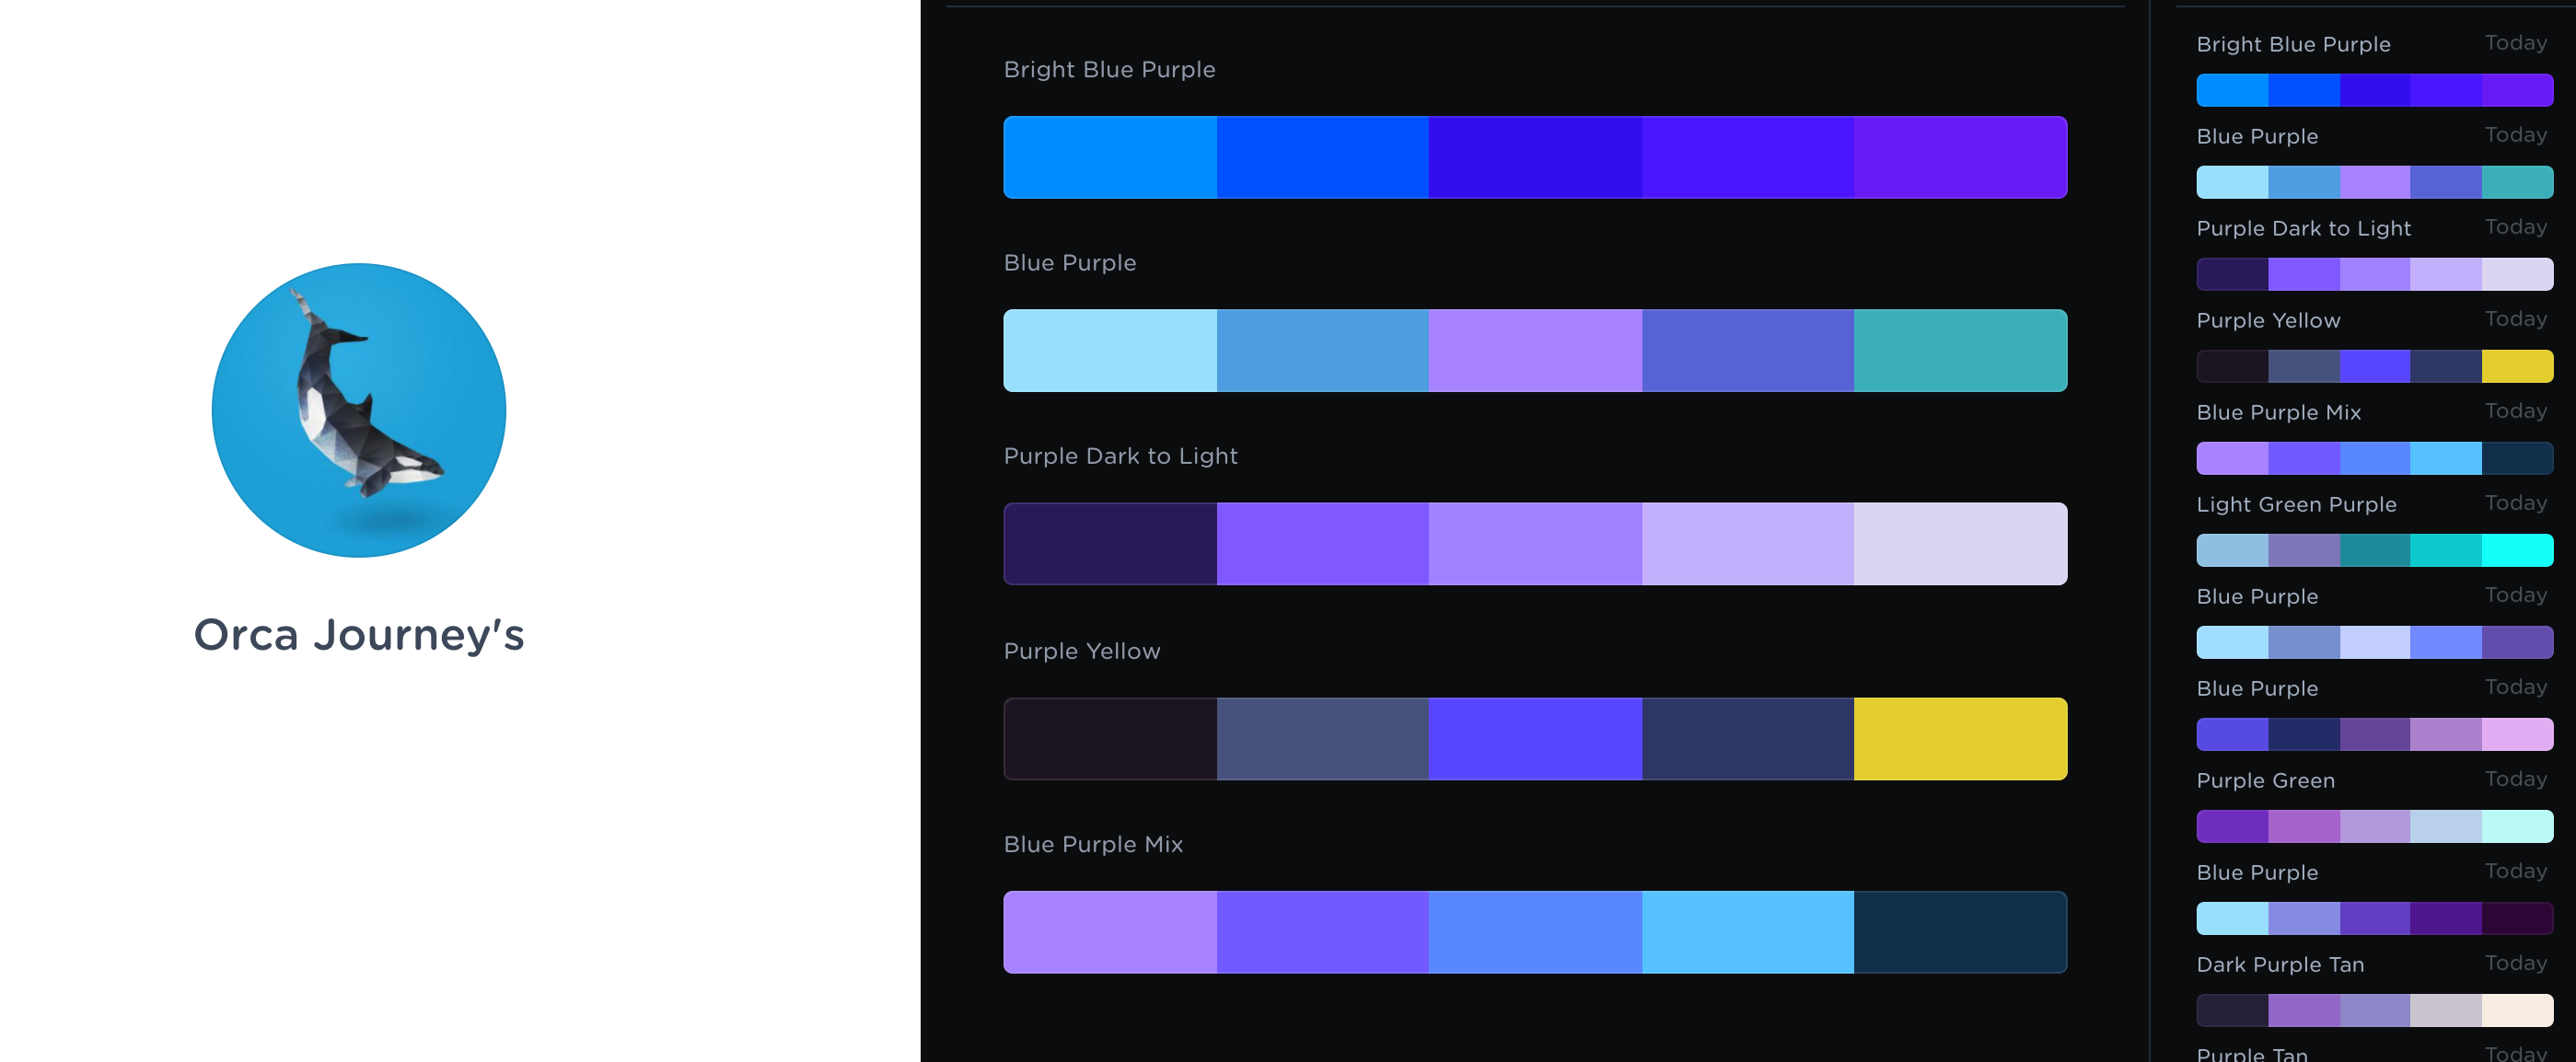Open Light Green Purple entry in sidebar
The image size is (2576, 1062).
[x=2296, y=504]
